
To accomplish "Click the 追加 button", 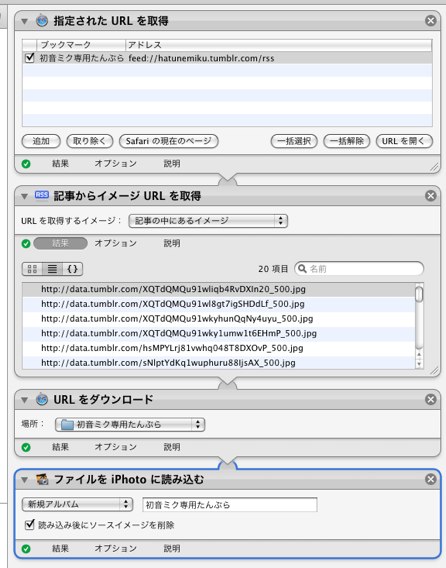I will pos(41,141).
